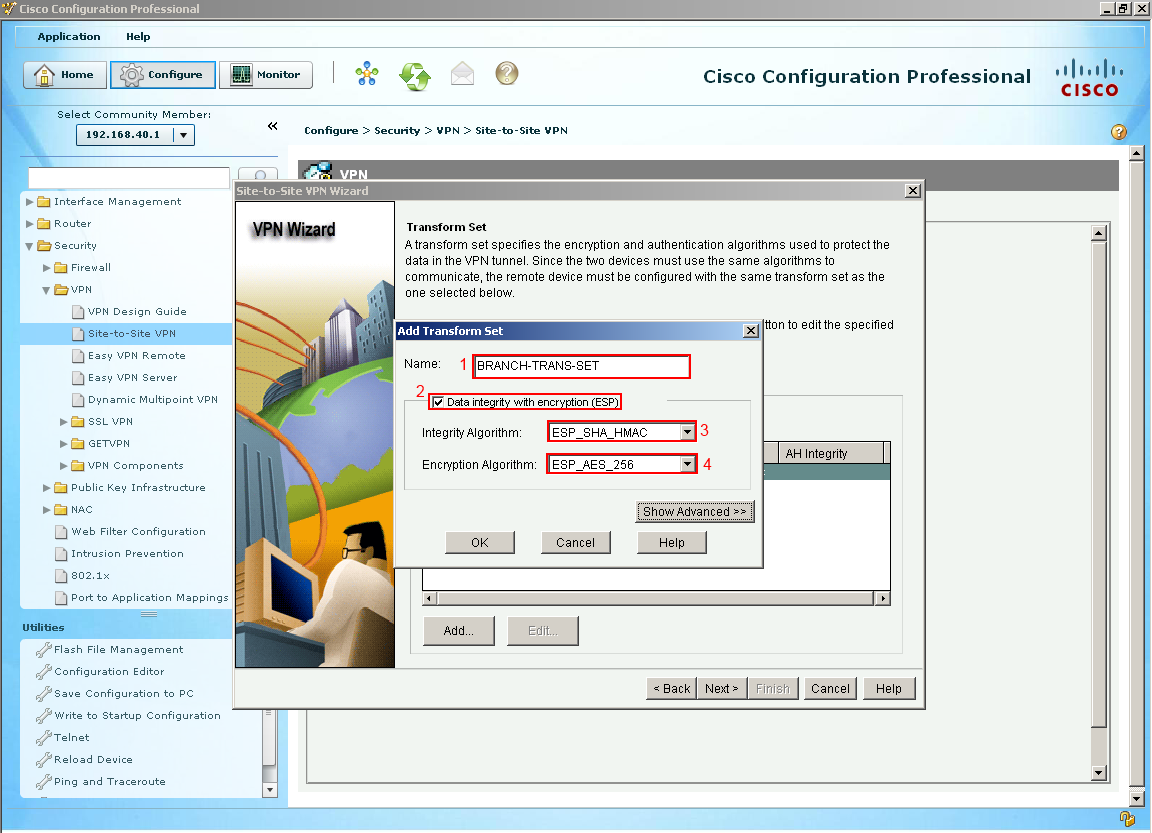This screenshot has width=1152, height=833.
Task: Click transform set list right scroll arrow
Action: [883, 599]
